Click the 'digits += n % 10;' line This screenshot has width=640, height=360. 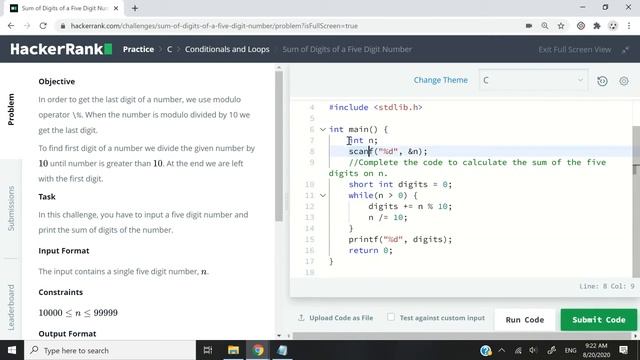pos(410,207)
